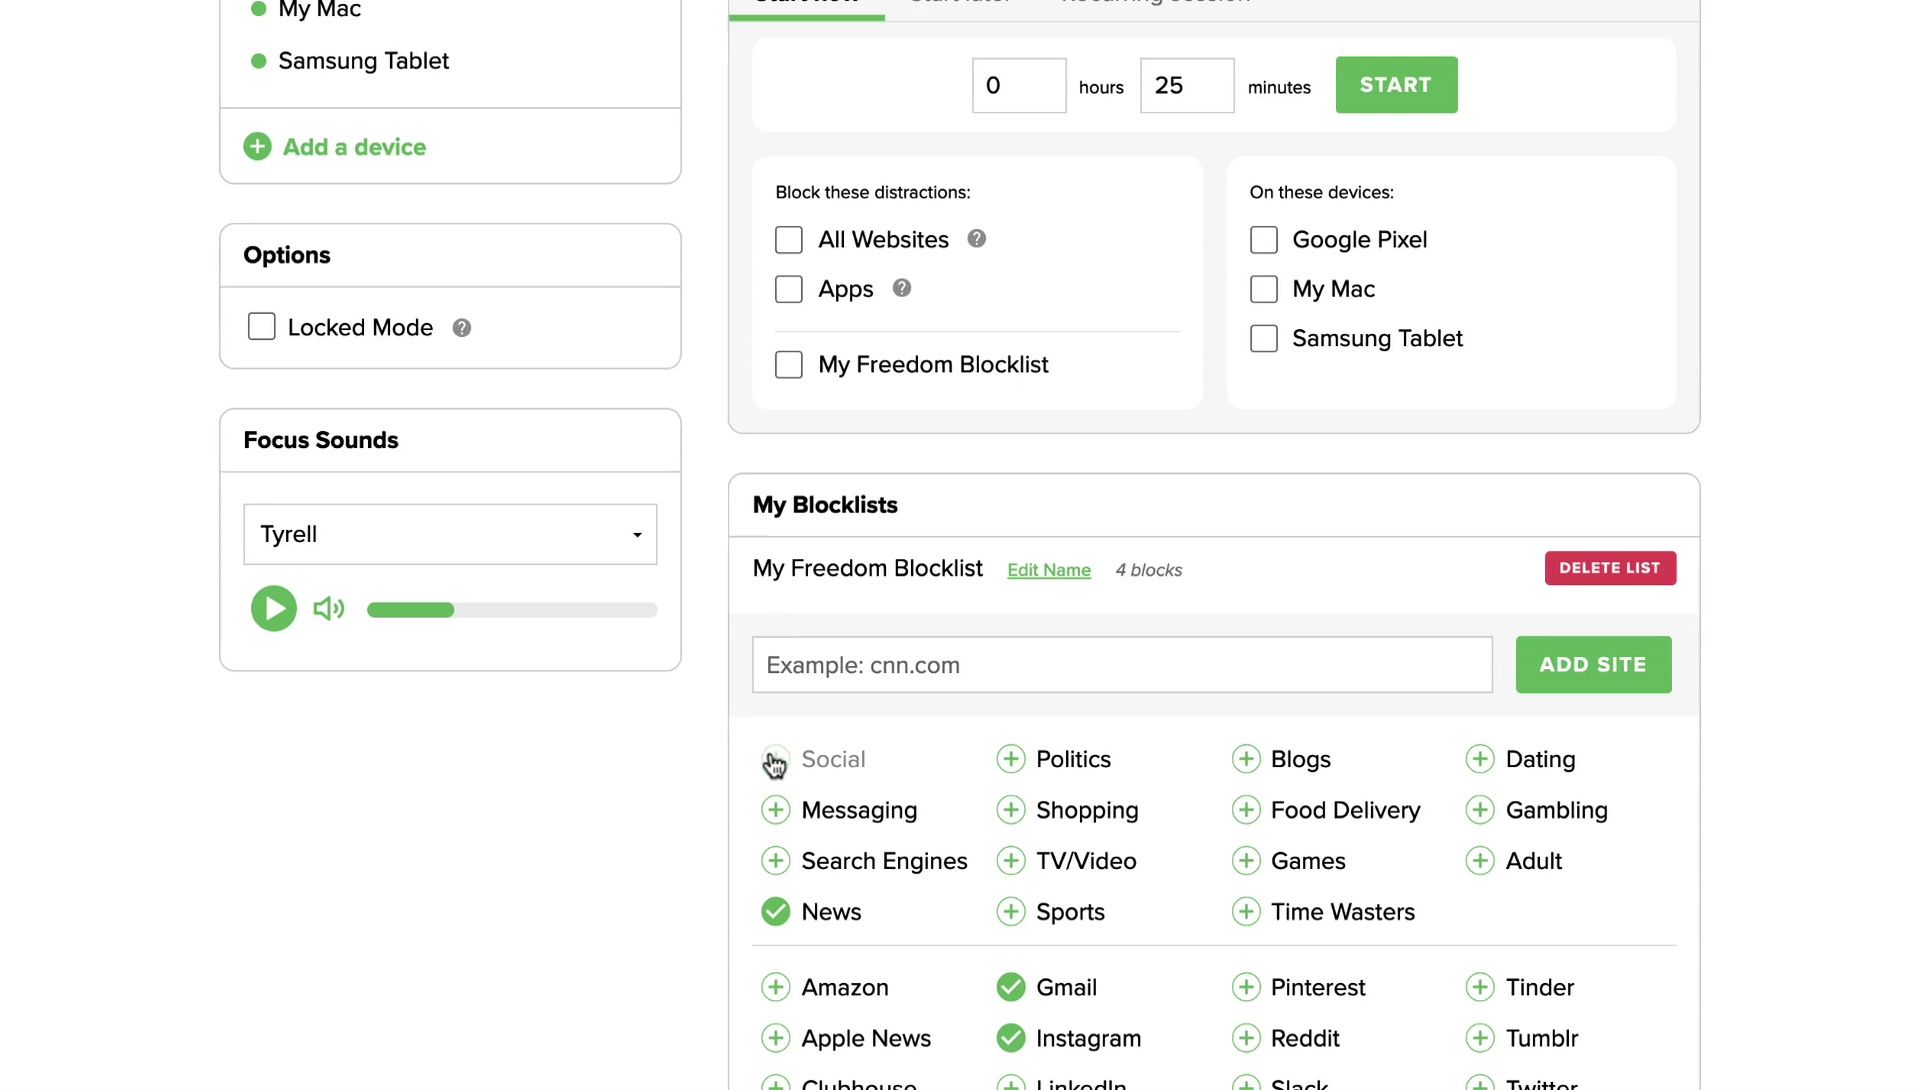Add Tinder to the blocklist
Image resolution: width=1920 pixels, height=1090 pixels.
tap(1480, 988)
